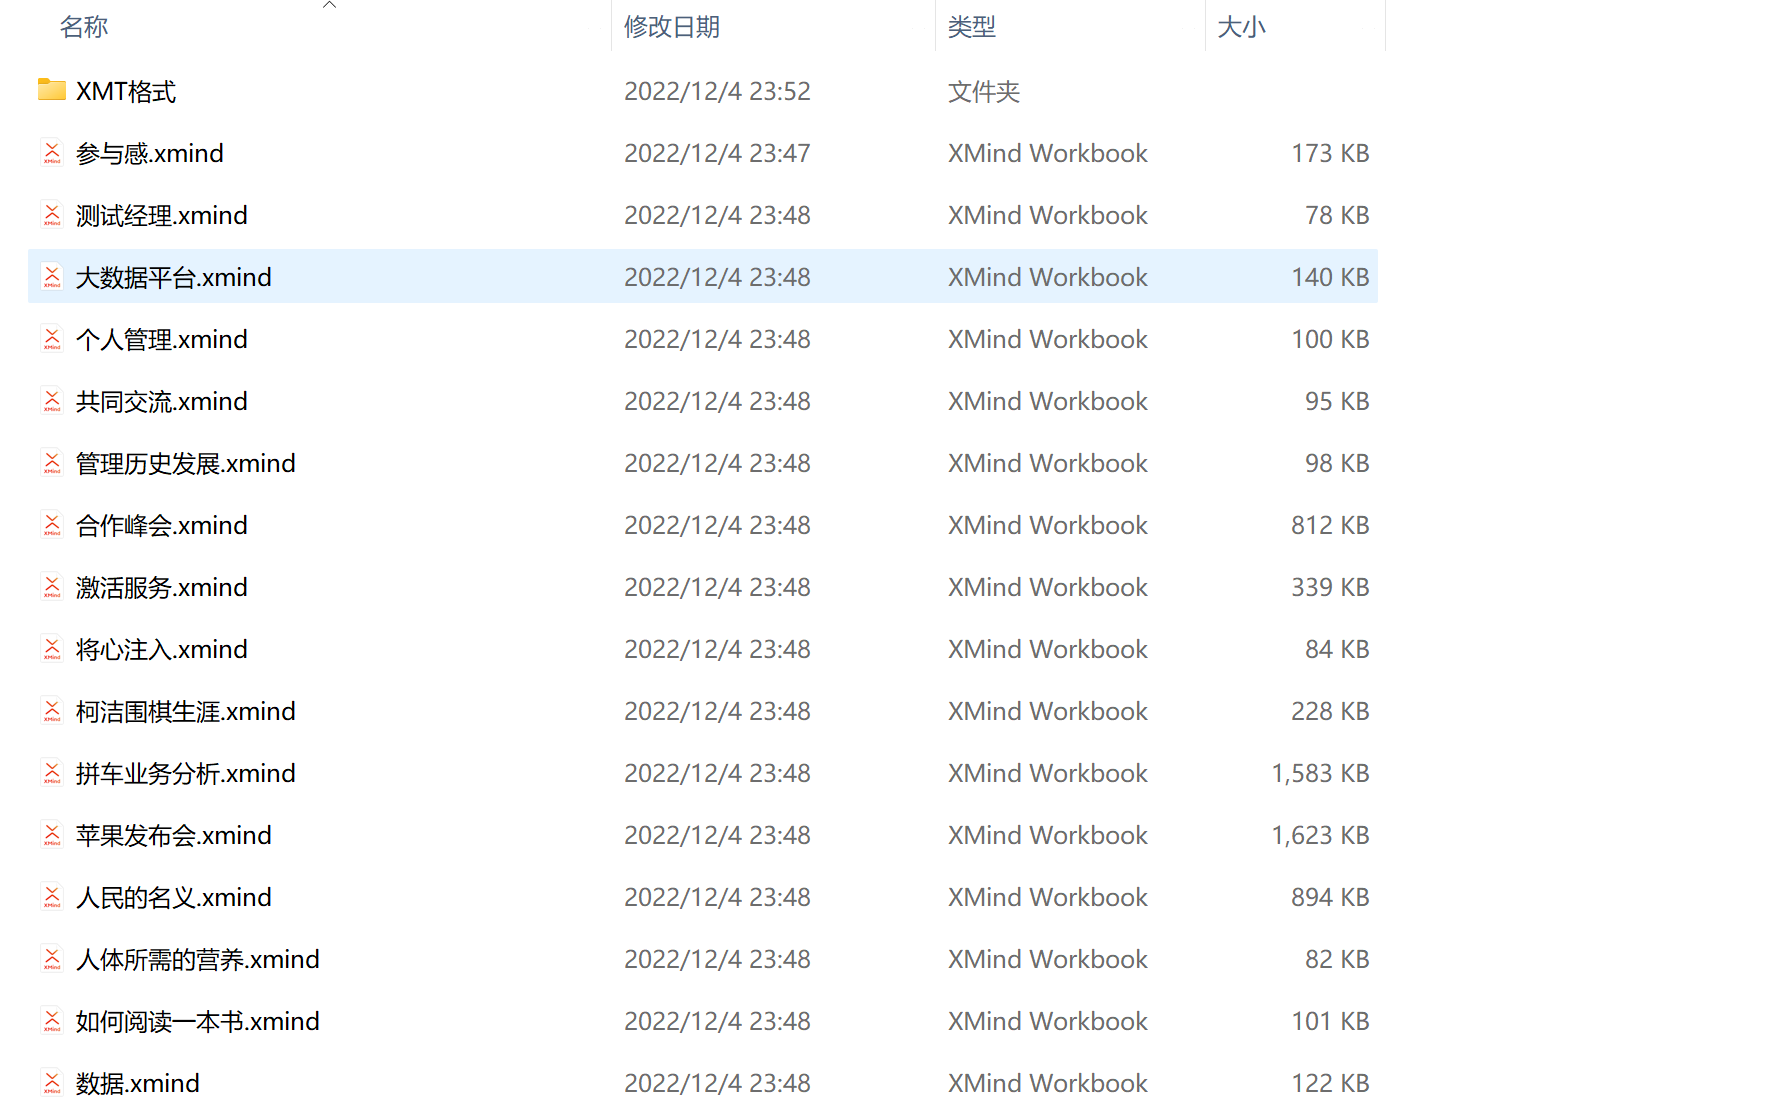1786x1104 pixels.
Task: Click the XMT格式 folder icon
Action: coord(52,90)
